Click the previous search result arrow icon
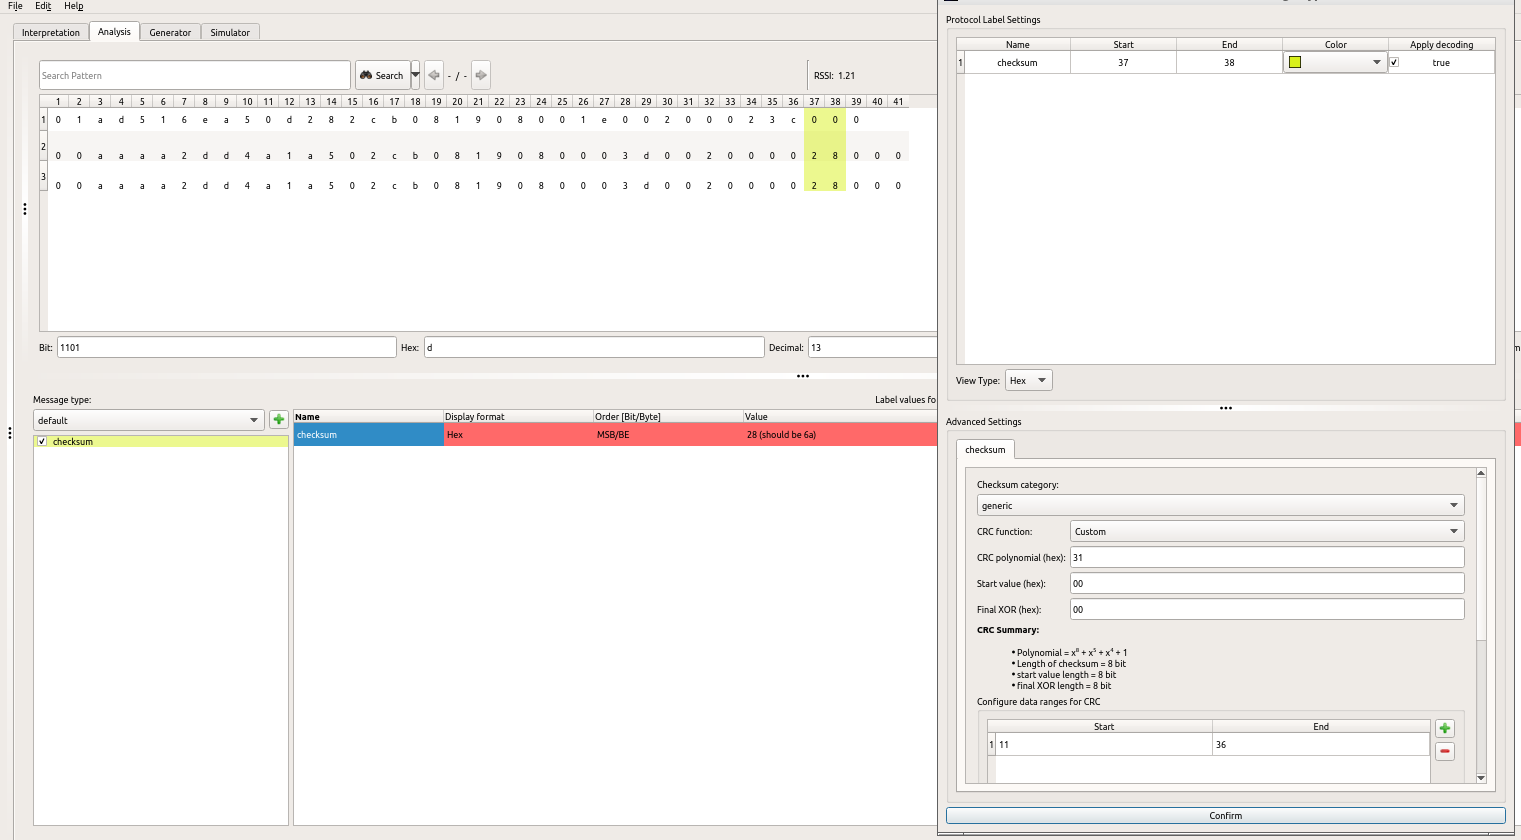This screenshot has width=1521, height=840. pyautogui.click(x=434, y=74)
